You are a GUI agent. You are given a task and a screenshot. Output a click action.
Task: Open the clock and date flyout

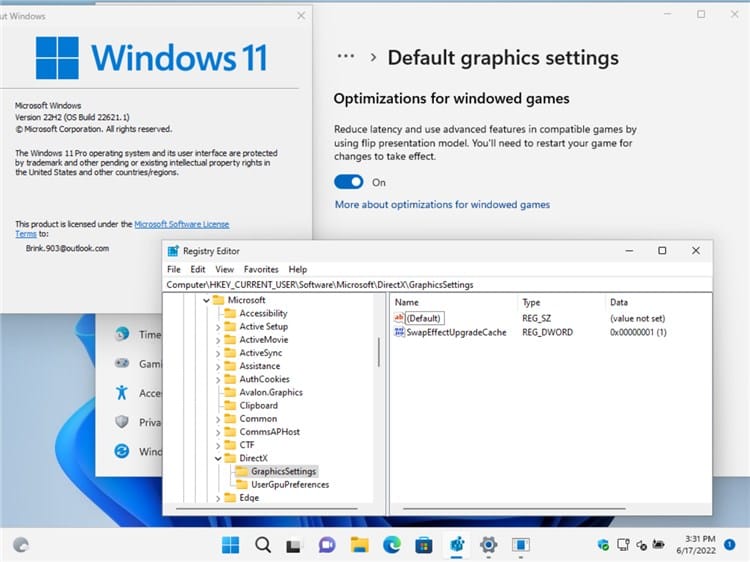point(696,545)
